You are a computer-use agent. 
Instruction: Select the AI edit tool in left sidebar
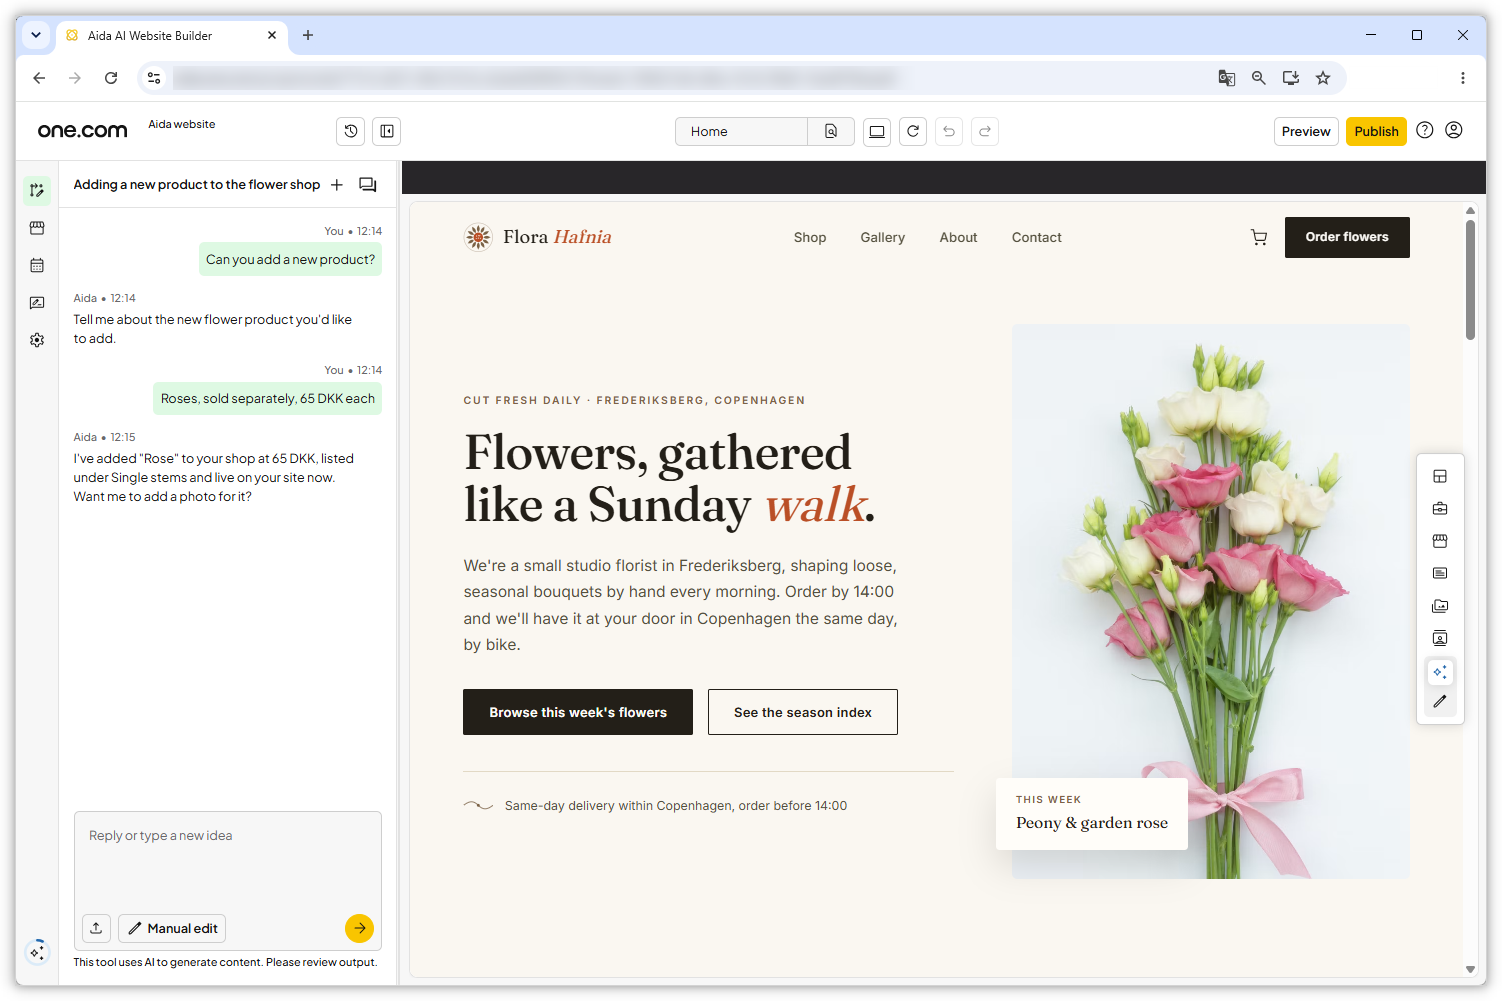37,190
